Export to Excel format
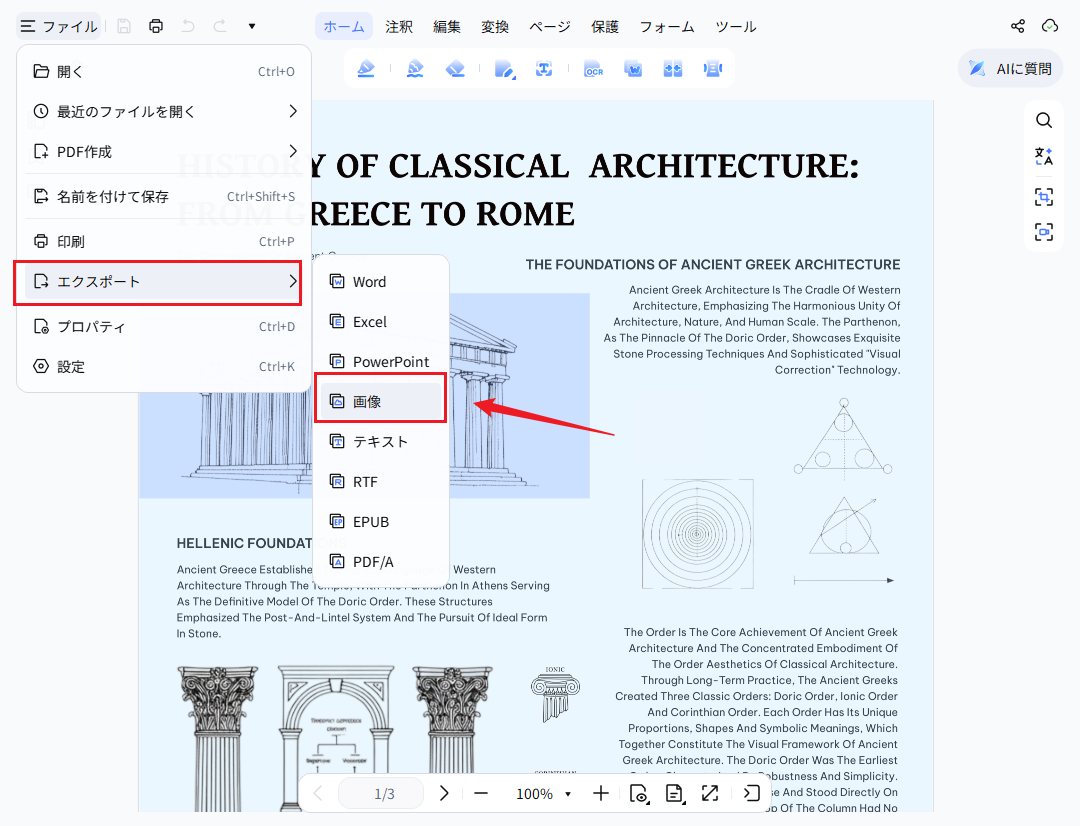The image size is (1080, 826). [381, 322]
